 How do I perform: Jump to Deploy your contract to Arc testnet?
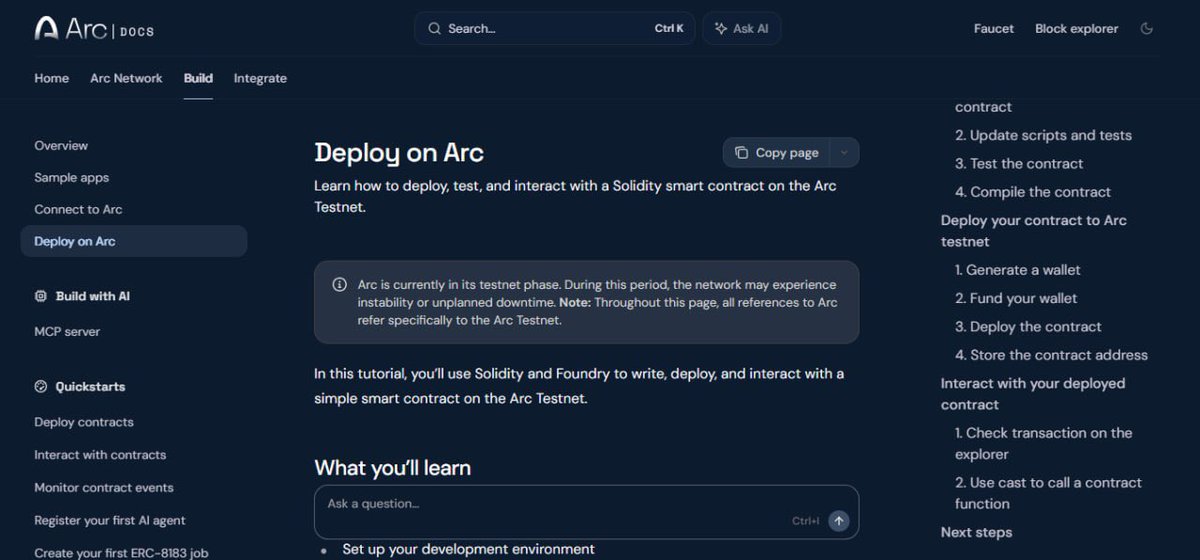pos(1034,231)
